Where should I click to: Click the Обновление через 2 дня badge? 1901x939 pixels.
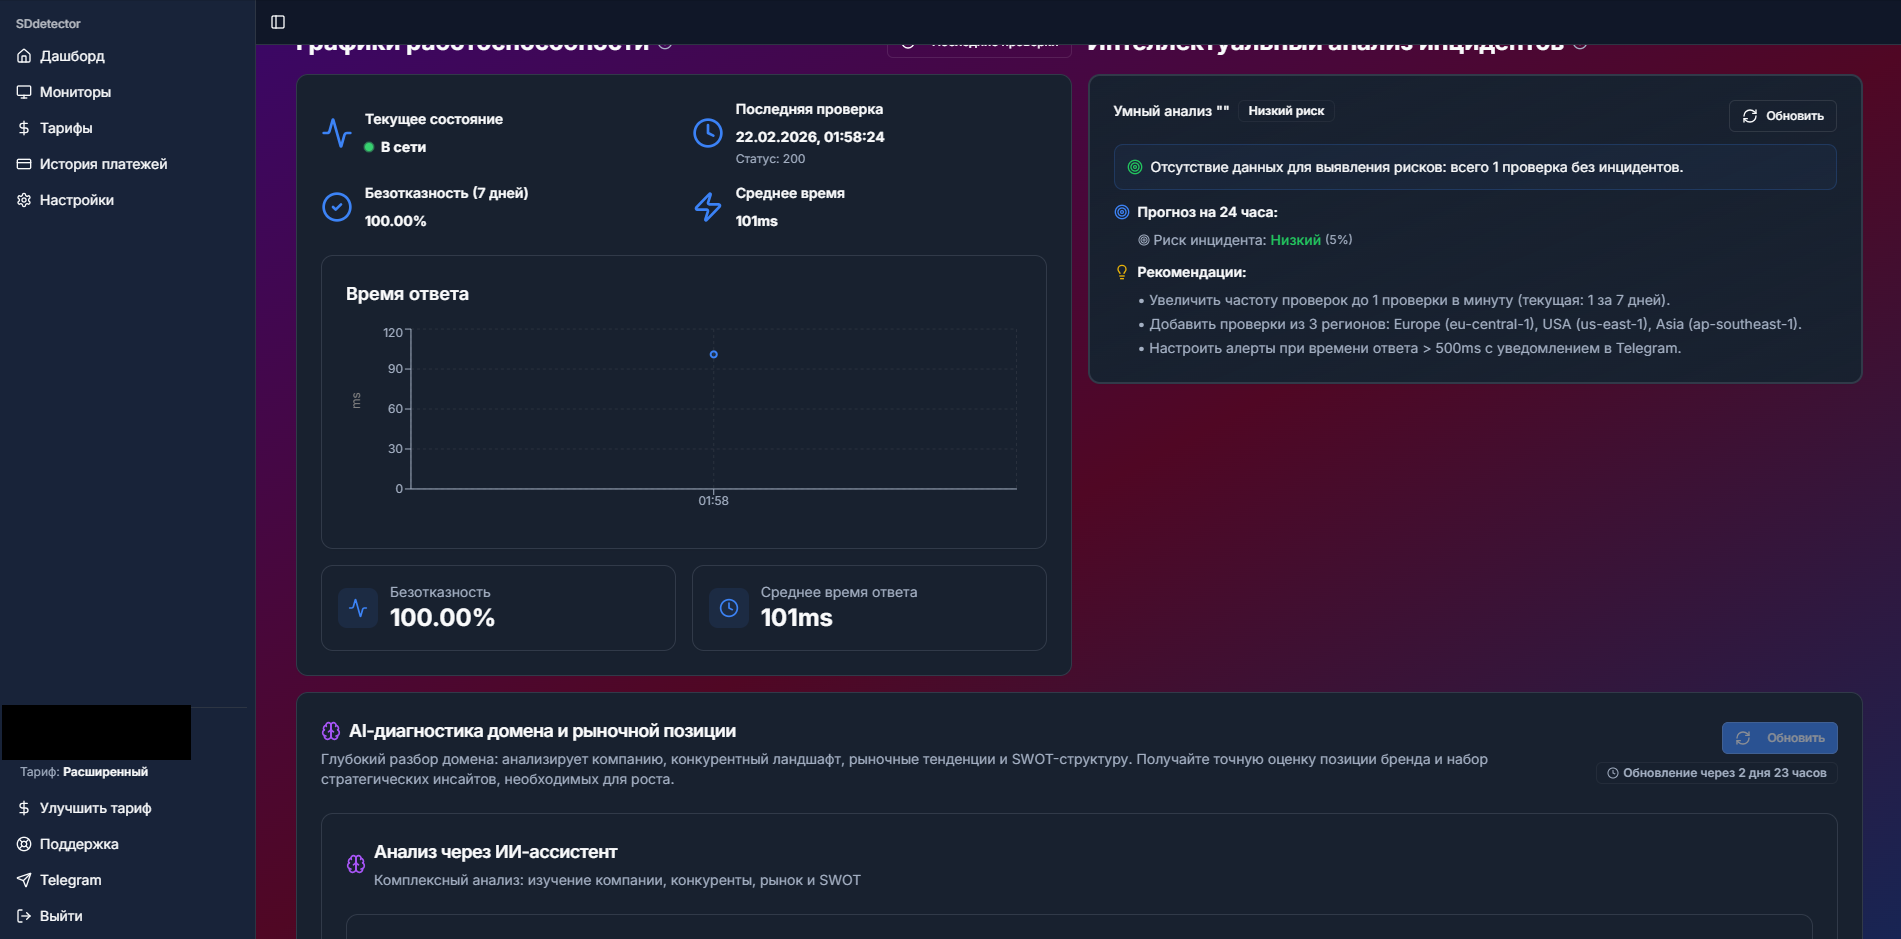[1717, 773]
